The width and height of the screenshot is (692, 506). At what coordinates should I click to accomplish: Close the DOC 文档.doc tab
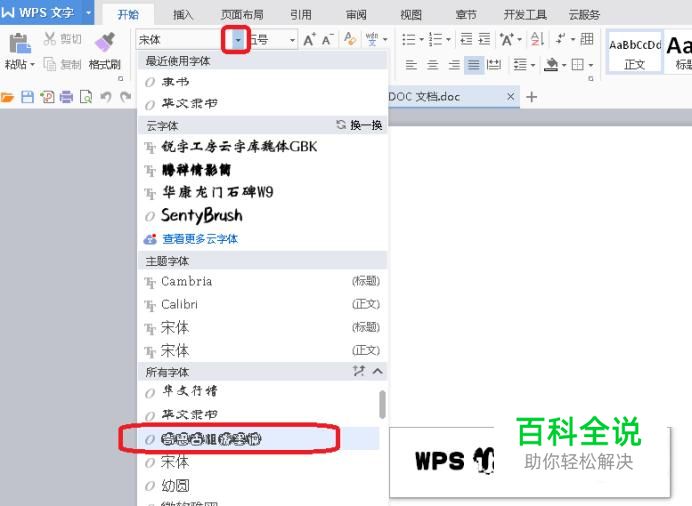511,96
